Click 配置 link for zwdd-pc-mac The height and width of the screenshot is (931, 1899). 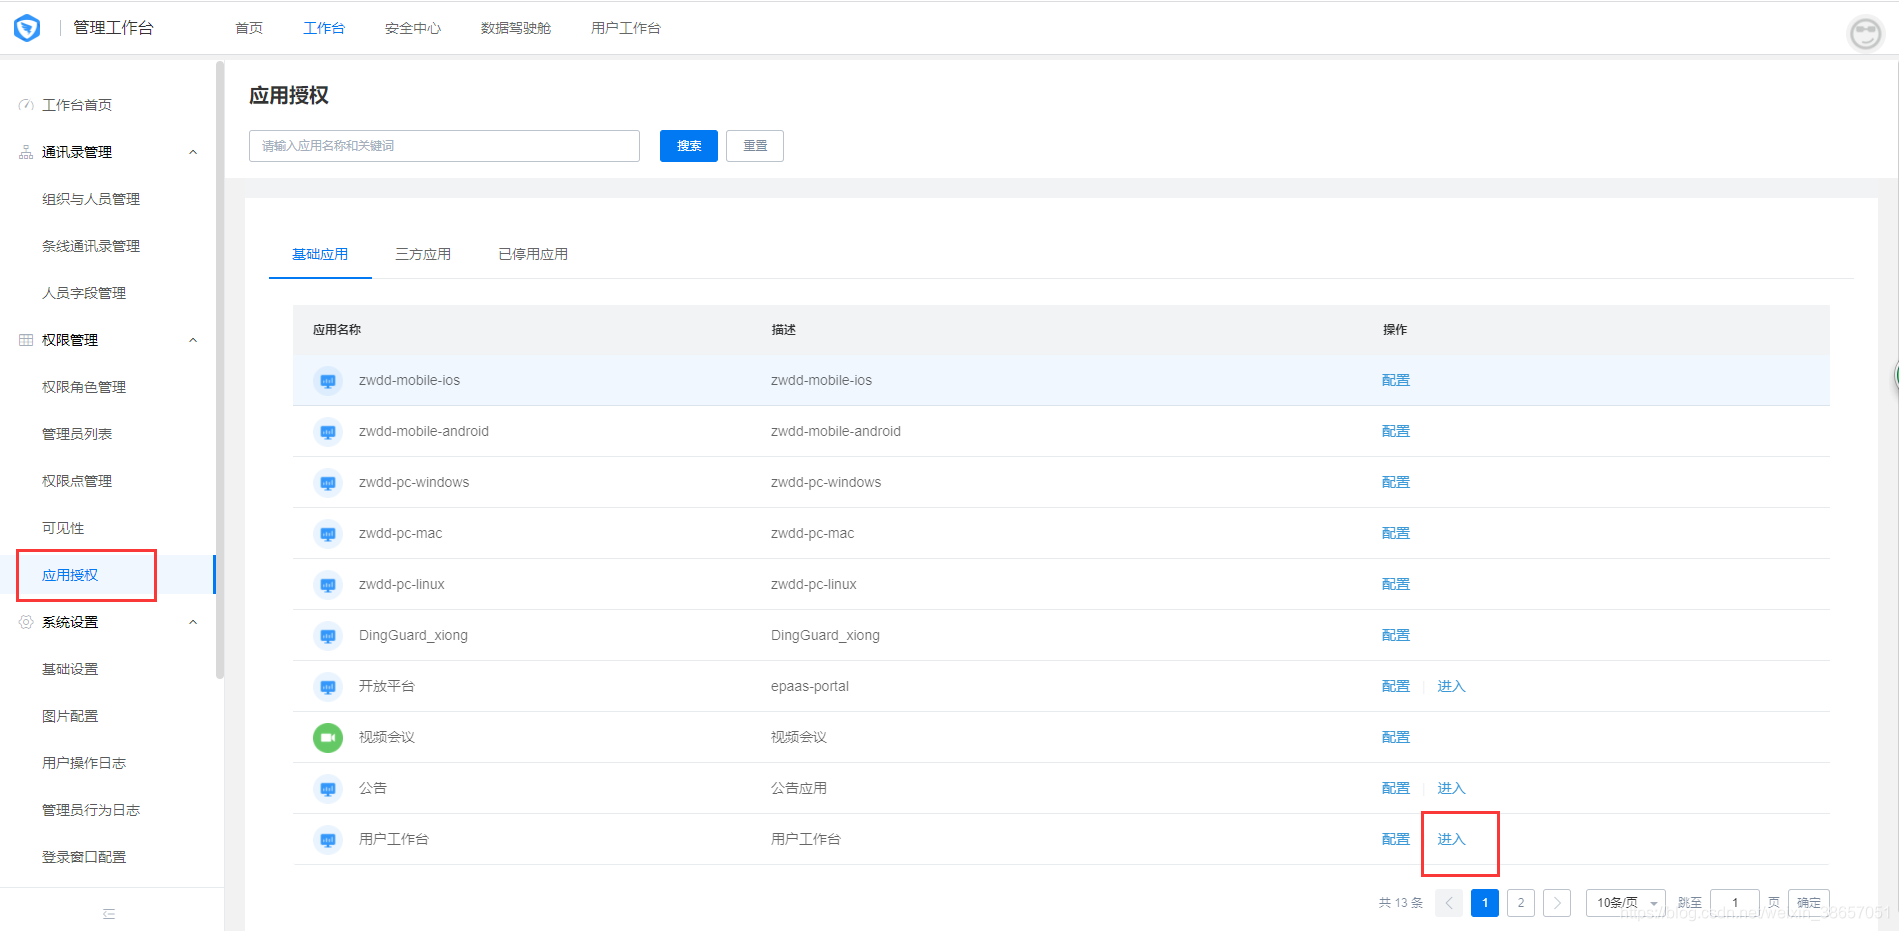(1396, 533)
